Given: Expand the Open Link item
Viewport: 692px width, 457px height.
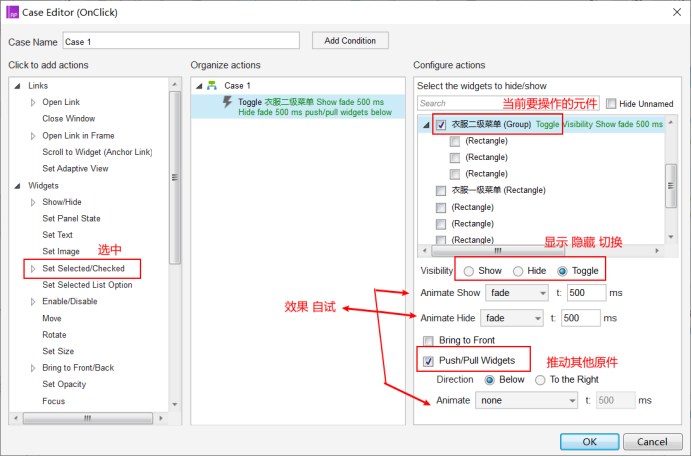Looking at the screenshot, I should [x=33, y=102].
